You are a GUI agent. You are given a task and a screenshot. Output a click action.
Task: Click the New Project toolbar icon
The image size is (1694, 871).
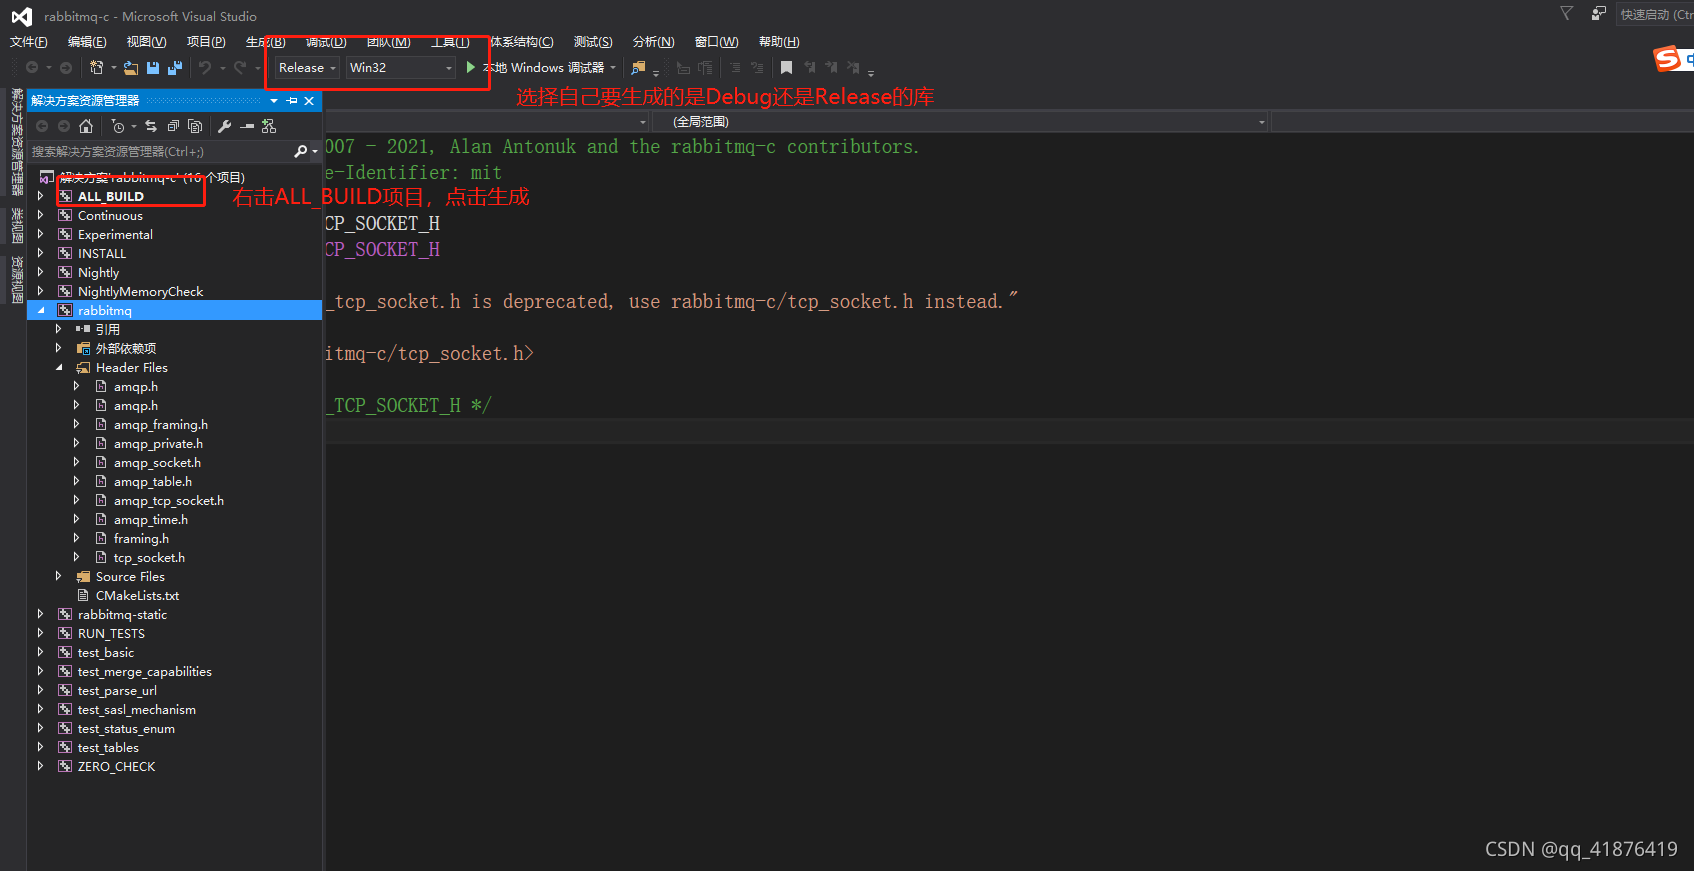97,67
